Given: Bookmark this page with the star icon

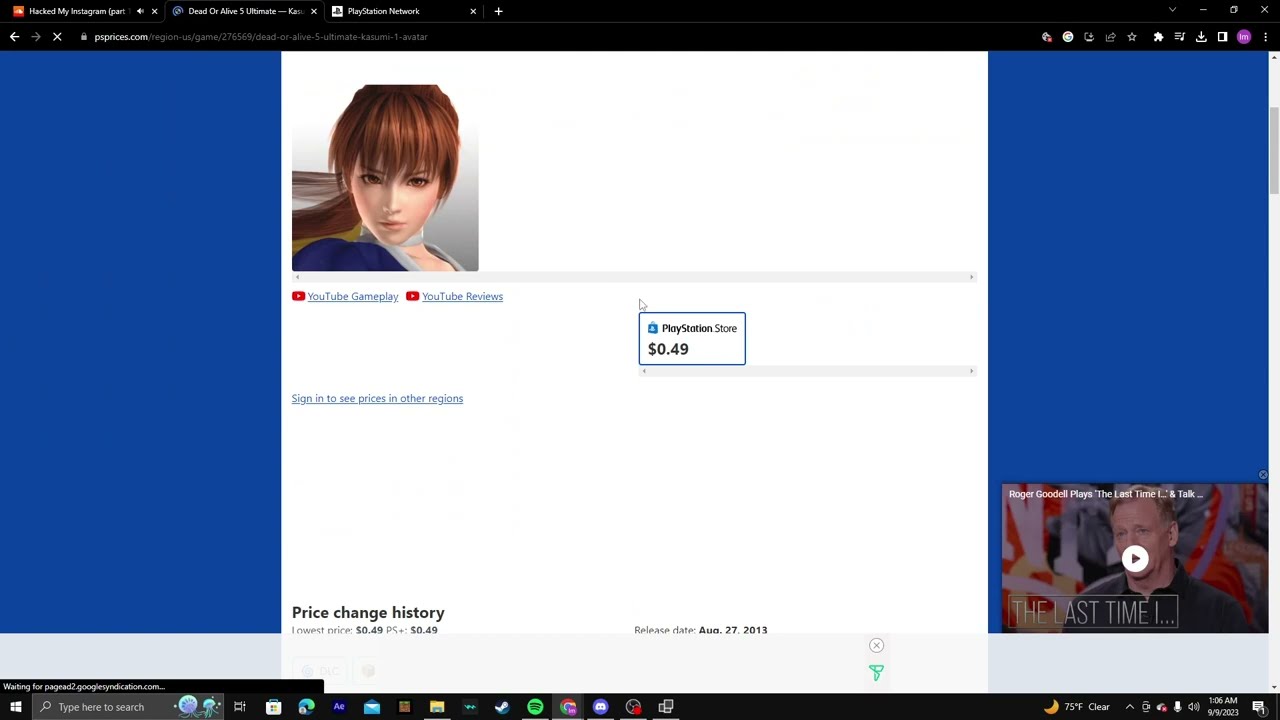Looking at the screenshot, I should 1132,37.
